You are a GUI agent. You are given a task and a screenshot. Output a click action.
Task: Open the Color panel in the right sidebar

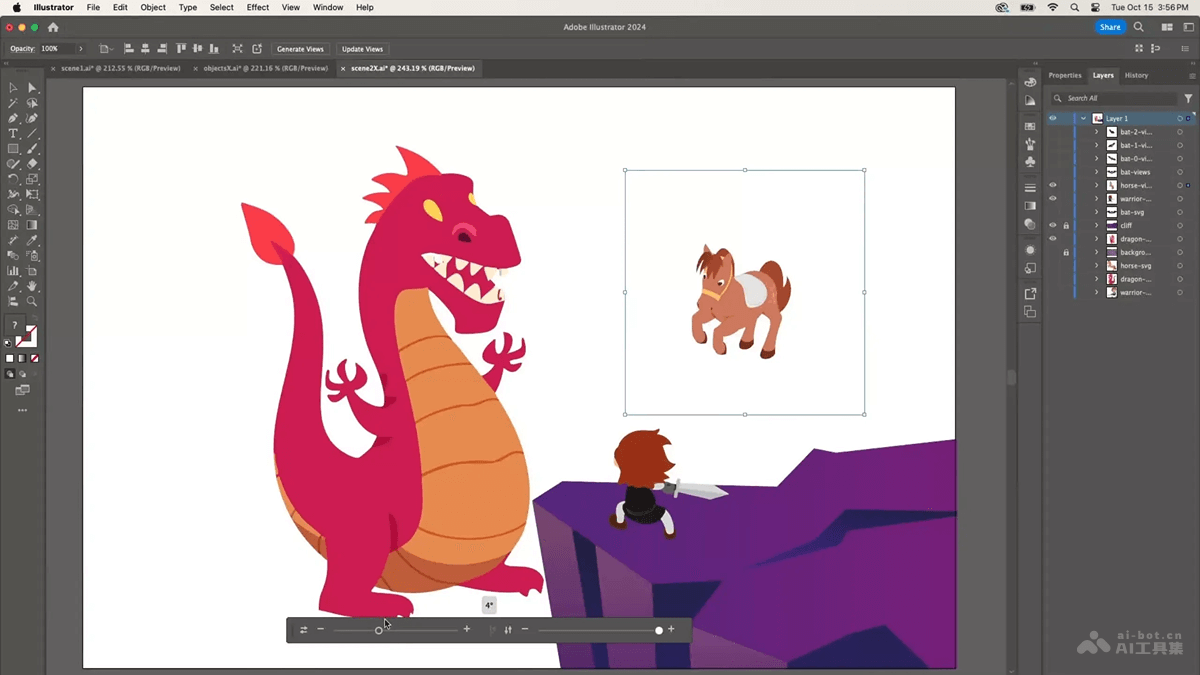click(x=1031, y=83)
